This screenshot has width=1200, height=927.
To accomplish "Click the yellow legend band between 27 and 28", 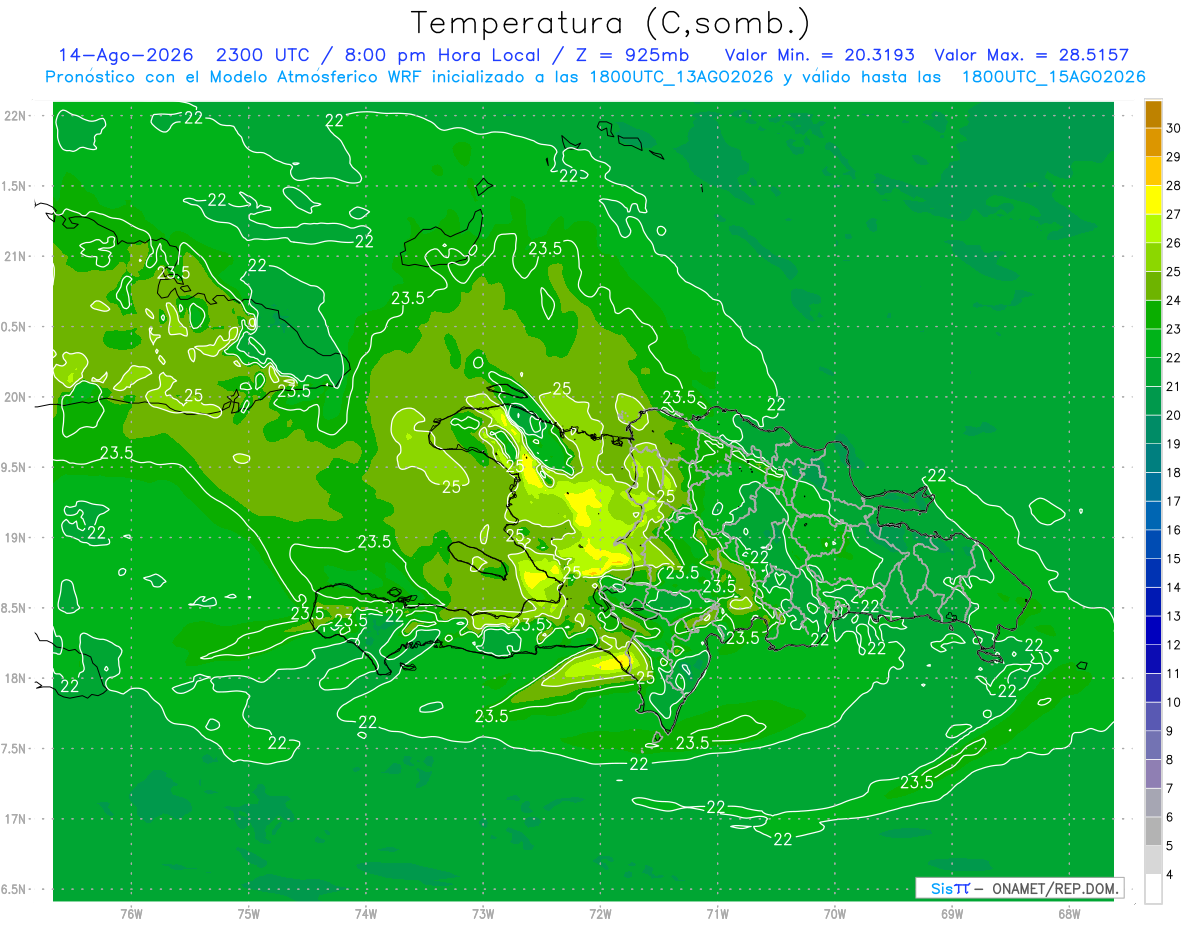I will tap(1153, 200).
